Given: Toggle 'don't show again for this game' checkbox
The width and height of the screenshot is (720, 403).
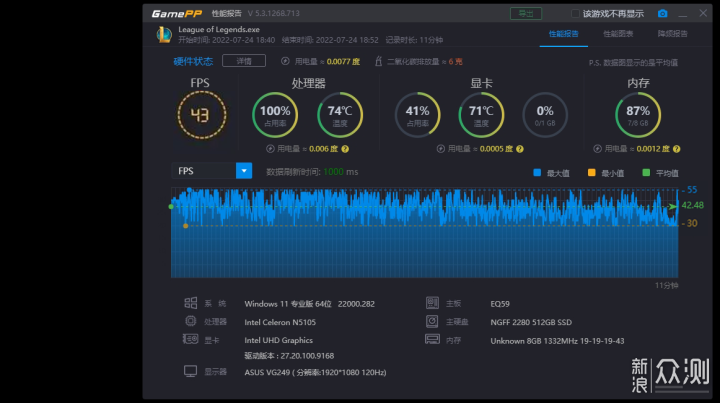Looking at the screenshot, I should [575, 14].
